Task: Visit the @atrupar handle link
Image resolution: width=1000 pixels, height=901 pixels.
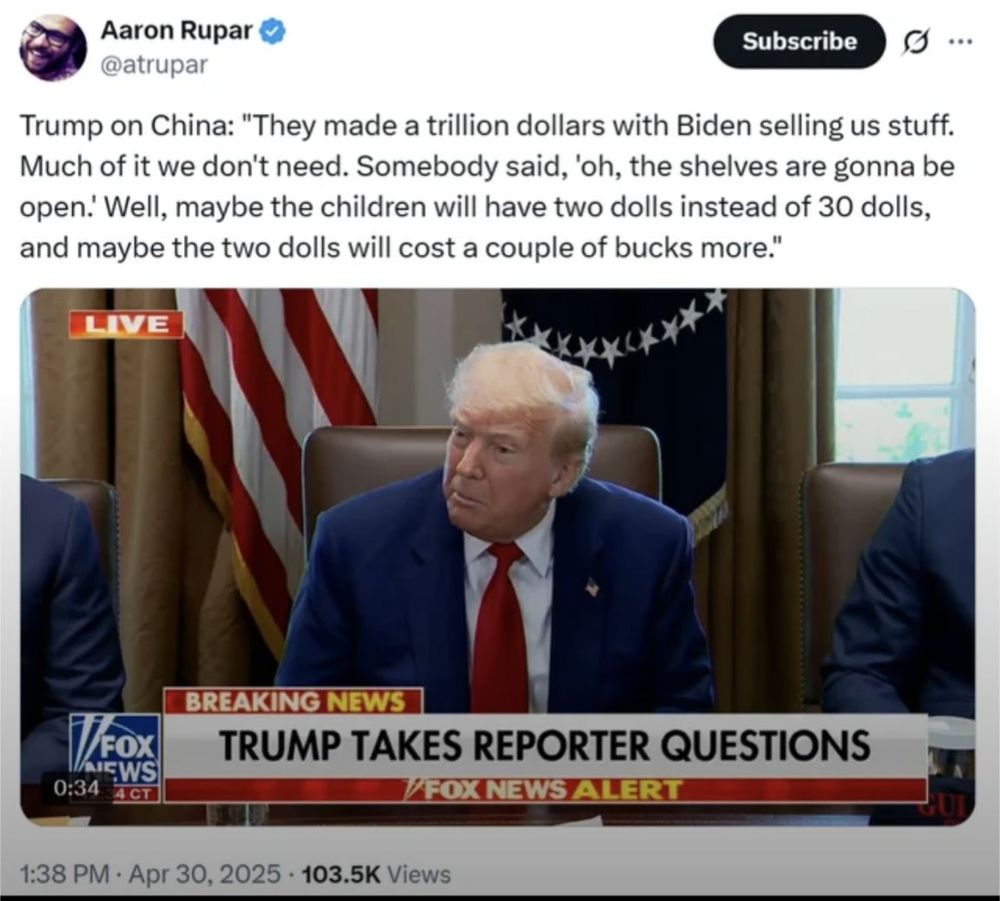Action: 154,64
